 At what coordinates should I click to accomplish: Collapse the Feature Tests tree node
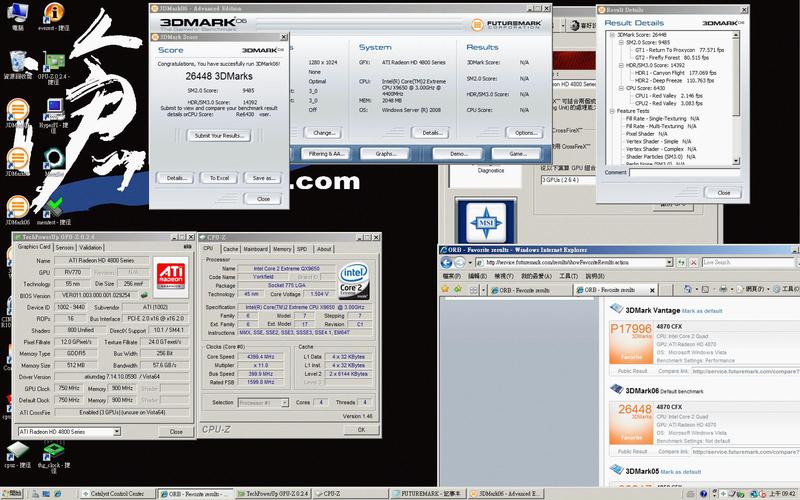612,111
